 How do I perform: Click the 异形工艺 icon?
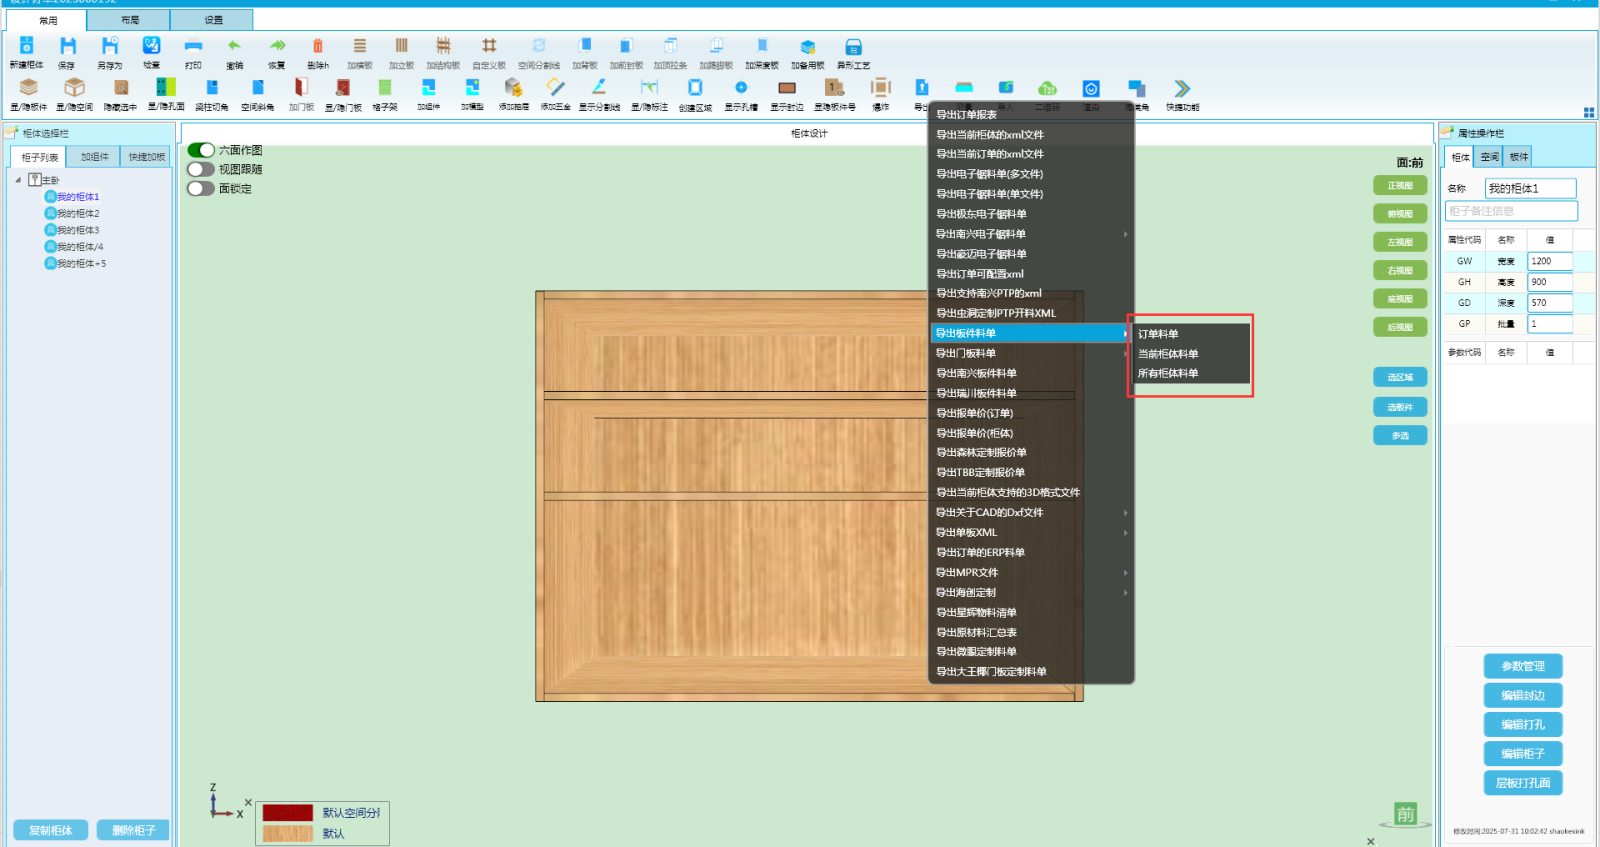pyautogui.click(x=853, y=46)
